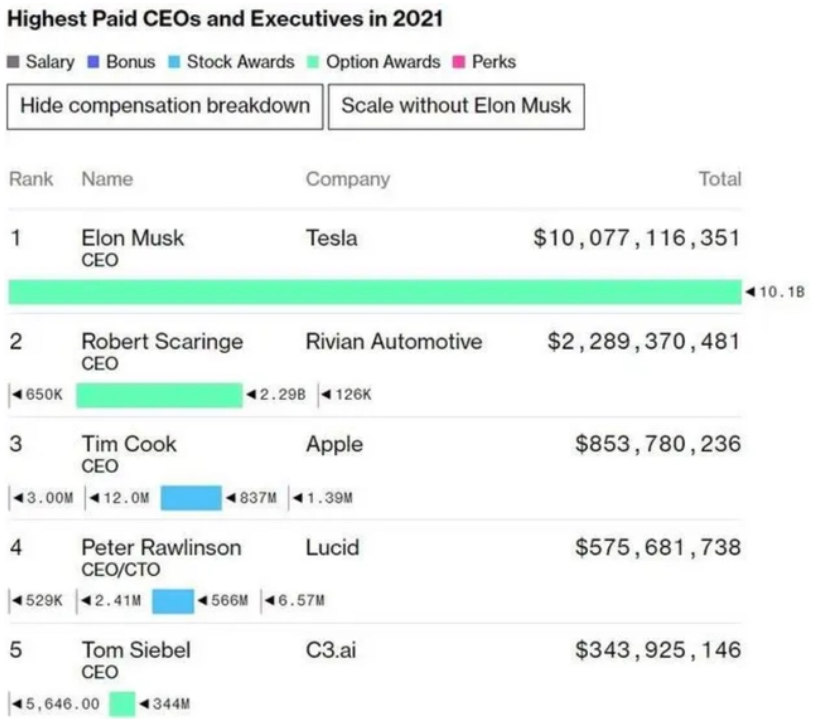Click the pink Perks legend swatch
Screen dimensions: 815x728
tap(459, 62)
